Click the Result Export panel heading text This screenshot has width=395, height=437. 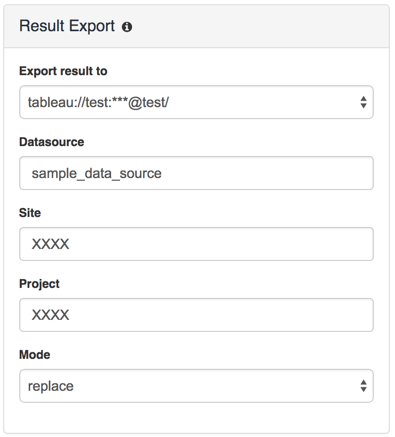[x=67, y=26]
